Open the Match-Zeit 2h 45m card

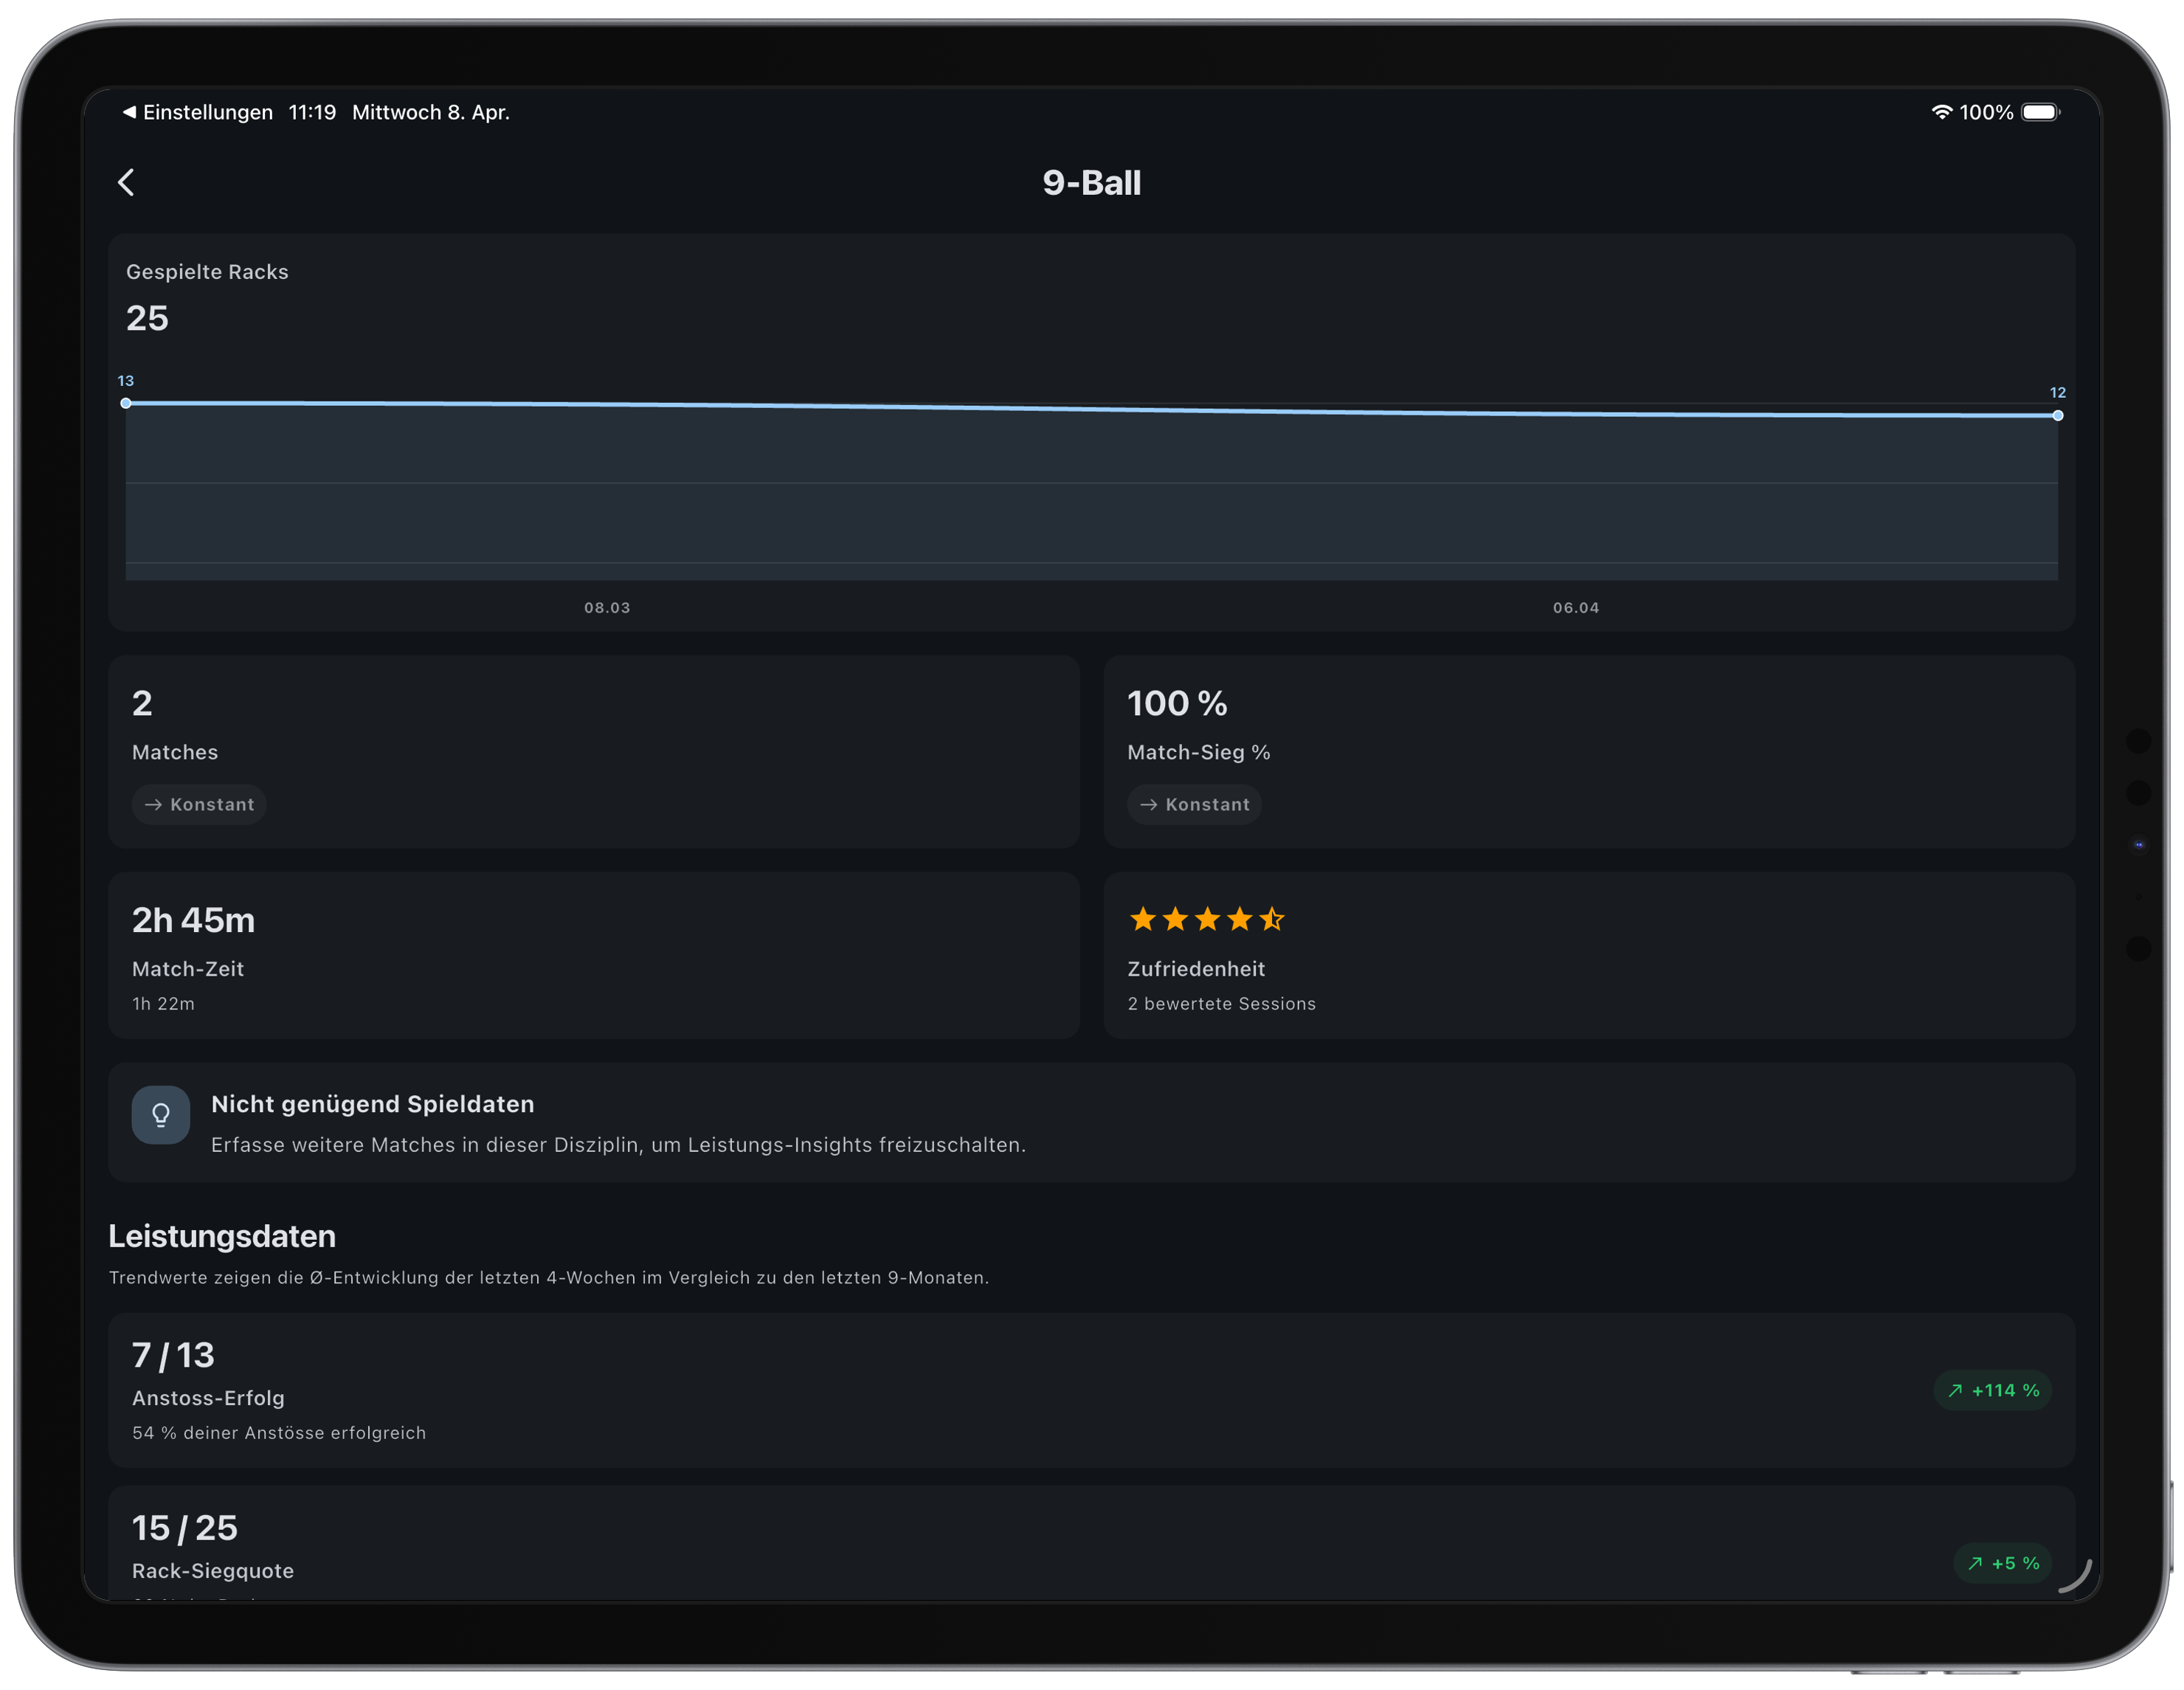pyautogui.click(x=593, y=955)
